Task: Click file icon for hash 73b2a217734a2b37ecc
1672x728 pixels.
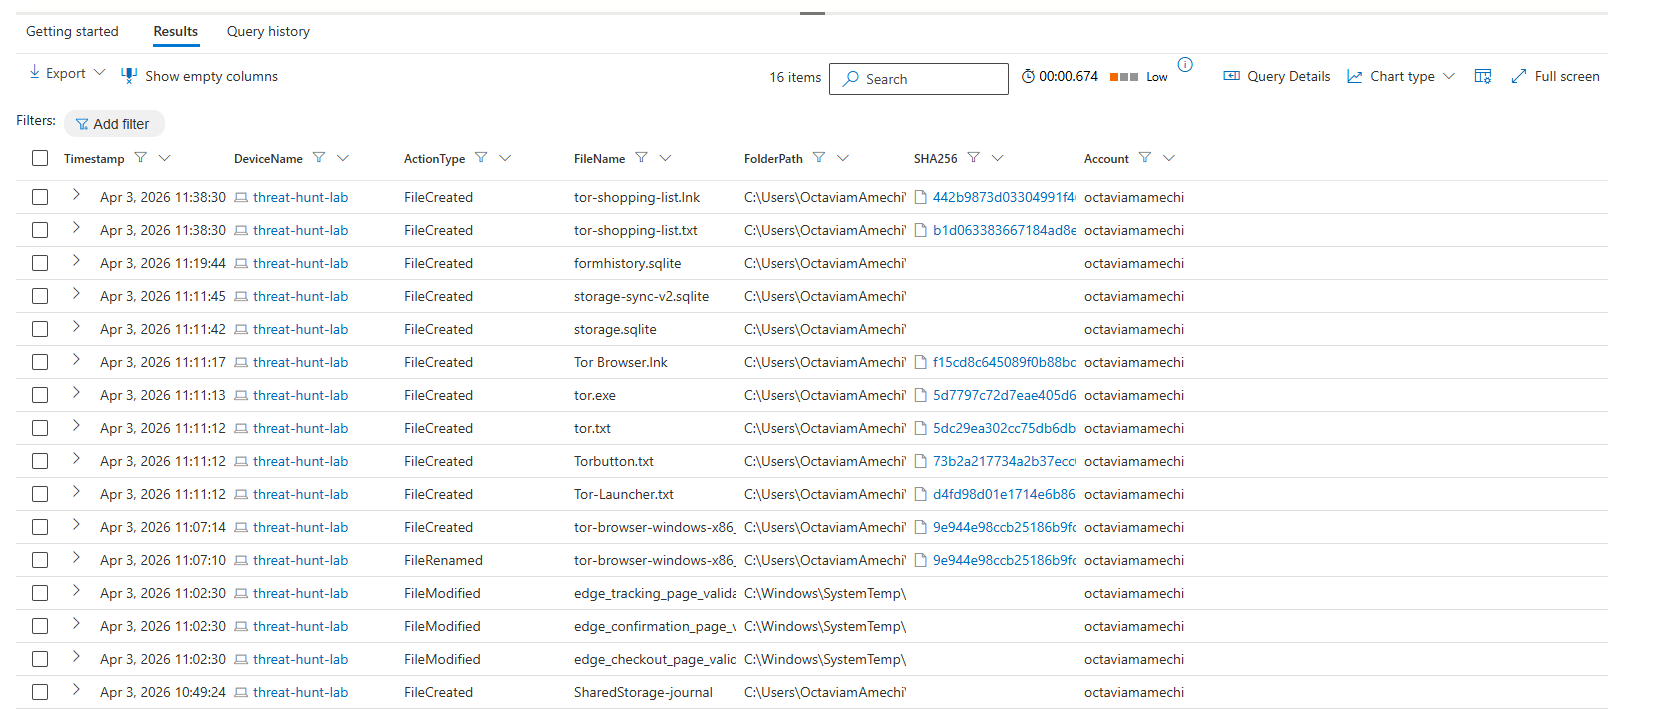Action: 921,461
